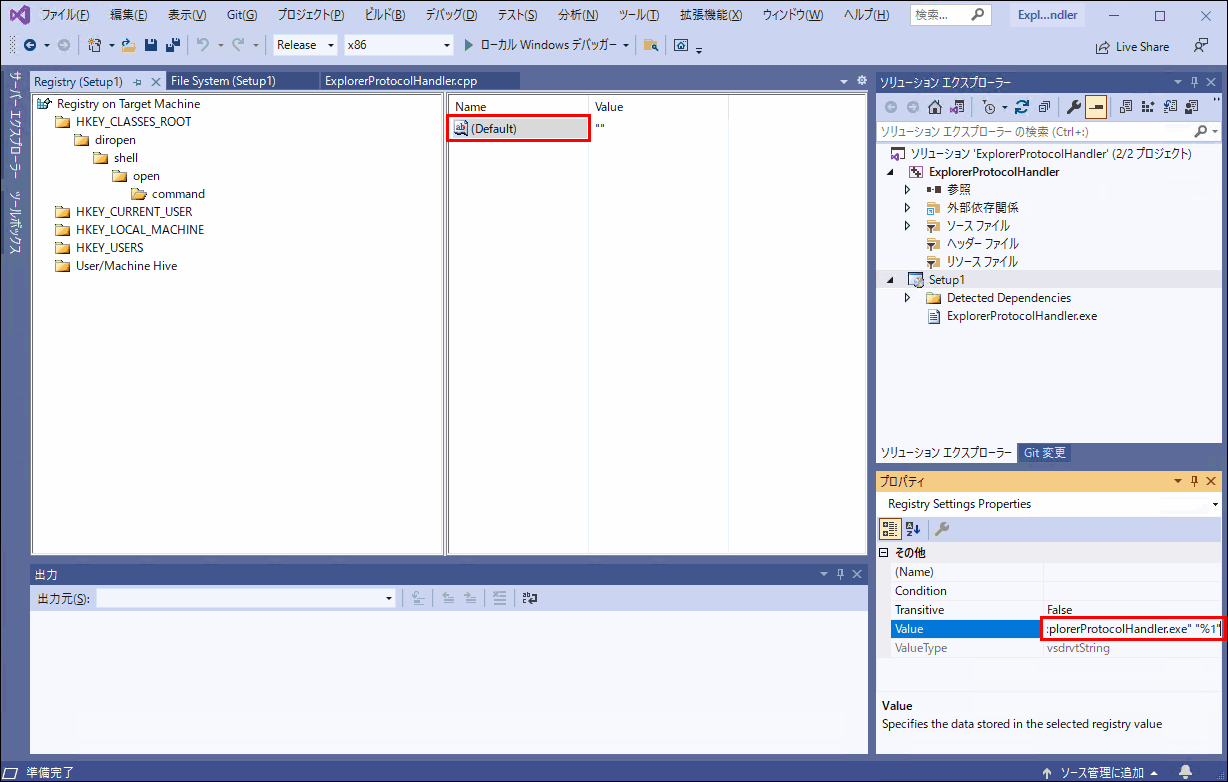Switch to the Git 変更 tab
Screen dimensions: 1228x782
pyautogui.click(x=1044, y=453)
